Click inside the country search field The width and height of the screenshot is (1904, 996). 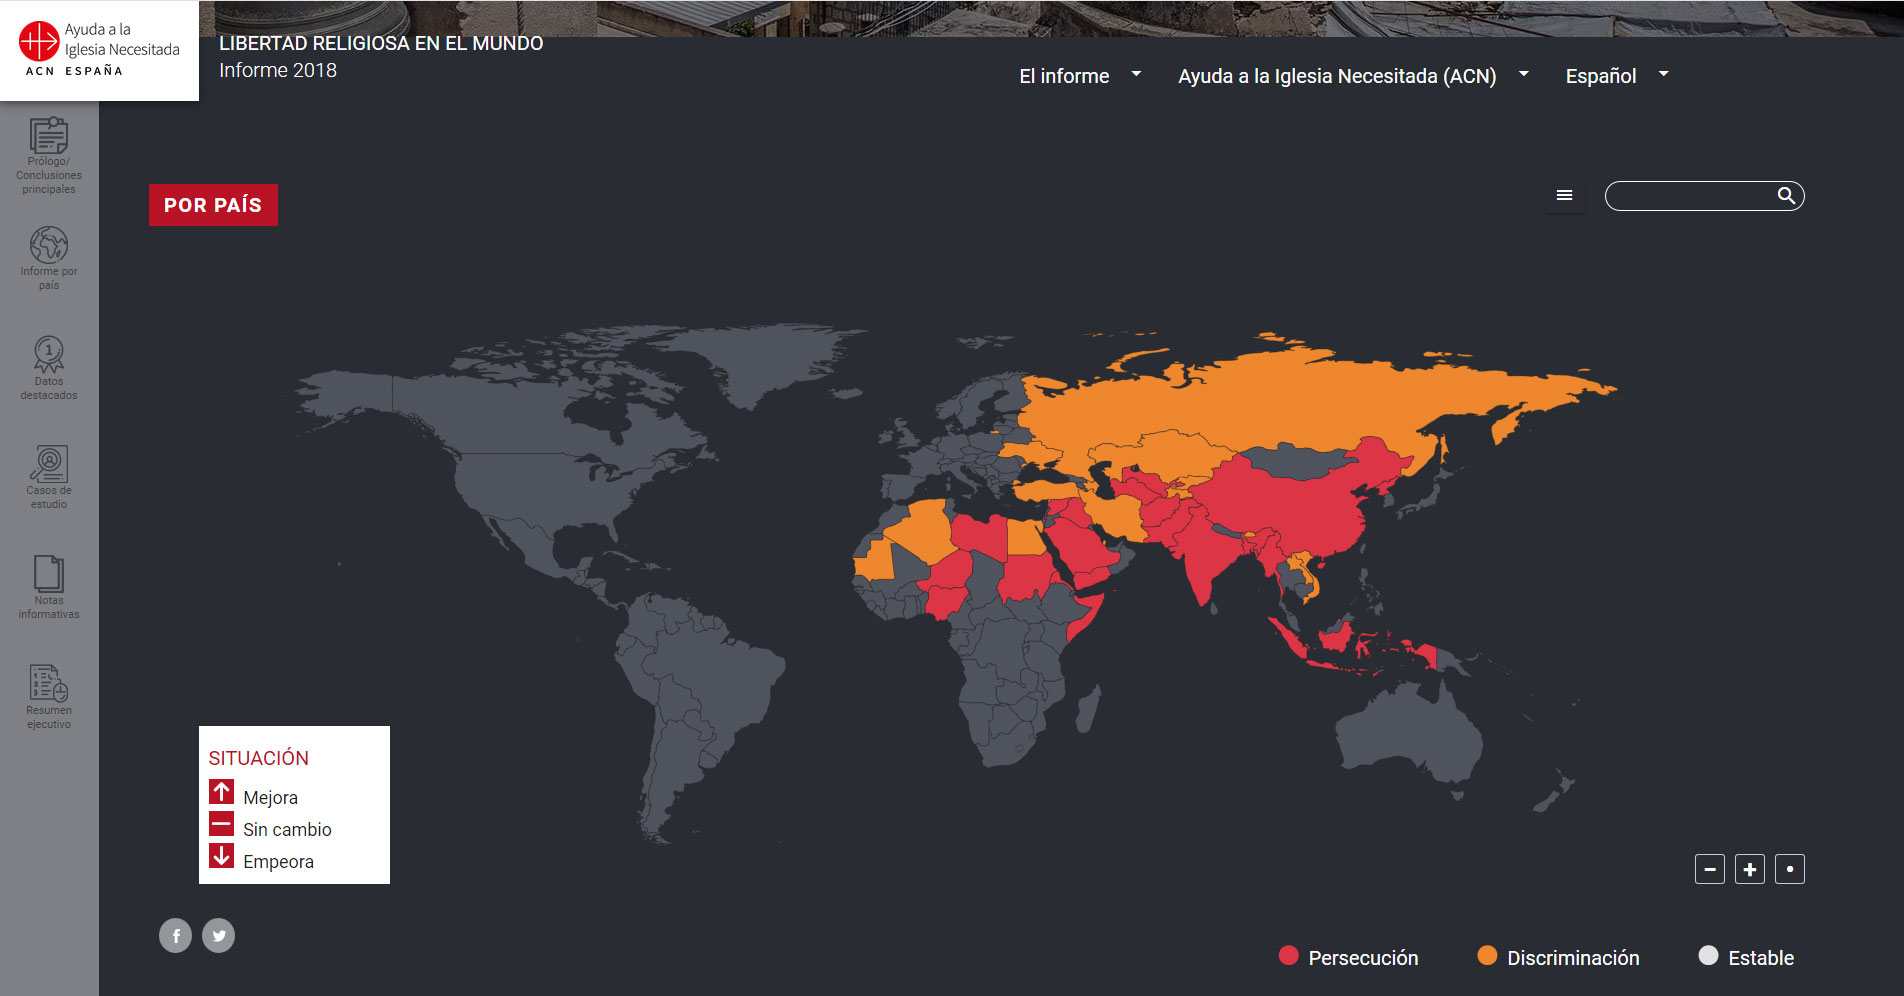(1690, 196)
